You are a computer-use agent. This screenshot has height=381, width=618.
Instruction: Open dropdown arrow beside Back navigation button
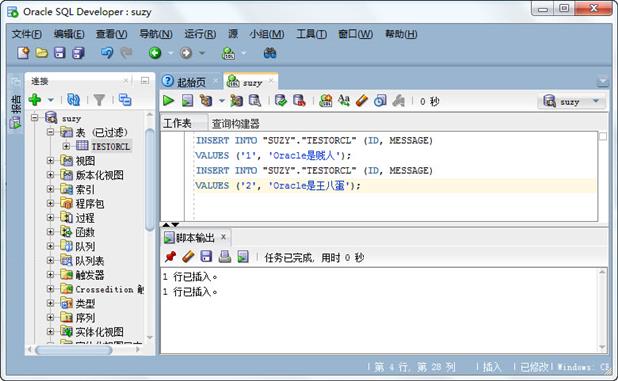(170, 53)
